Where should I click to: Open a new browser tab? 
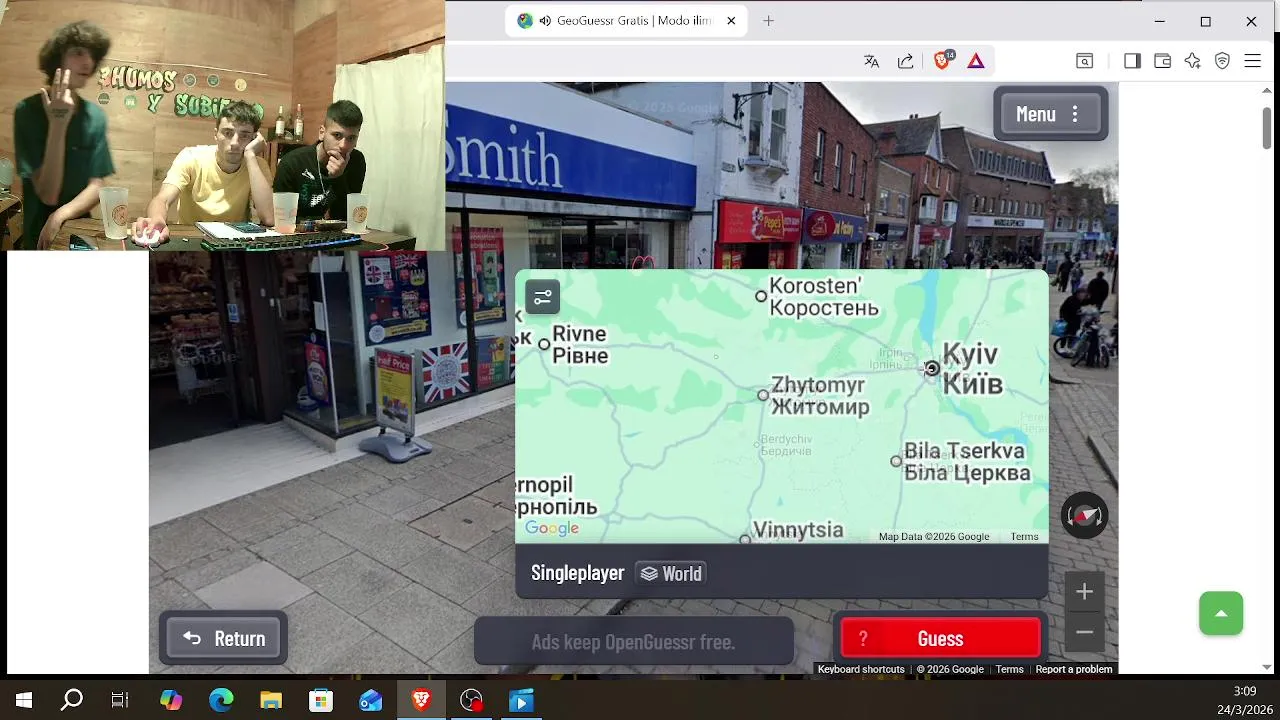coord(768,20)
